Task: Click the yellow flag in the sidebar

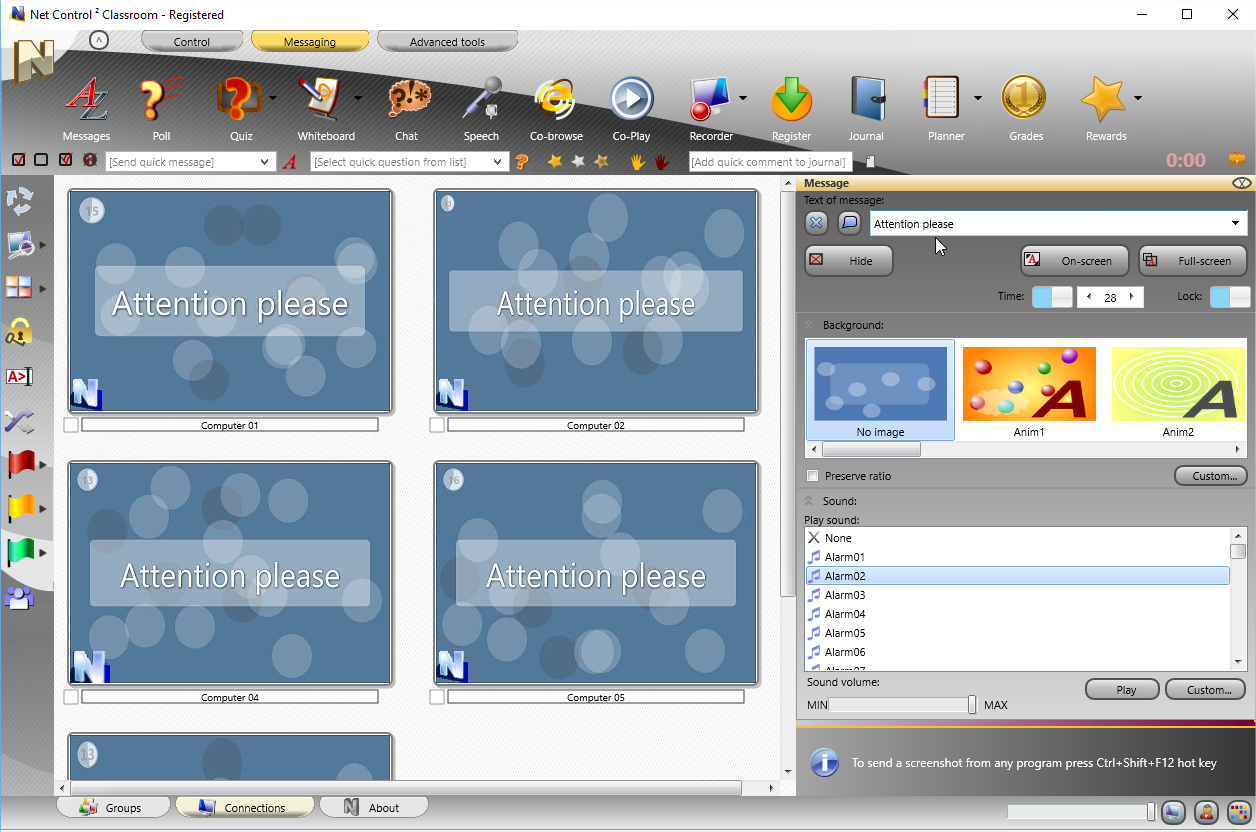Action: [x=20, y=508]
